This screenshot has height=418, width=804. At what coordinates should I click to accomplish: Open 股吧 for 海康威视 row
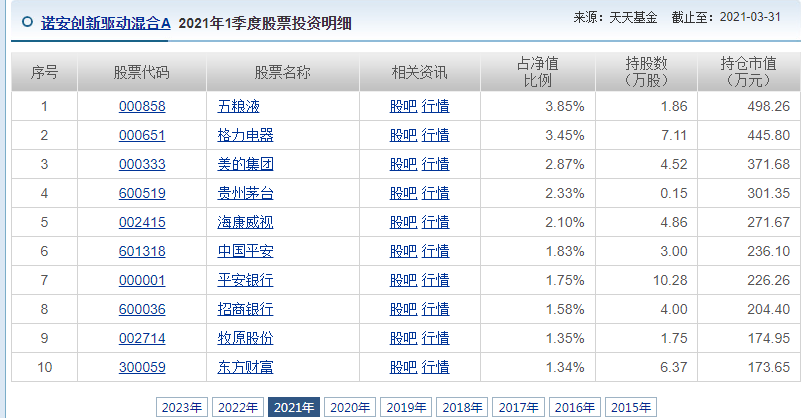404,222
